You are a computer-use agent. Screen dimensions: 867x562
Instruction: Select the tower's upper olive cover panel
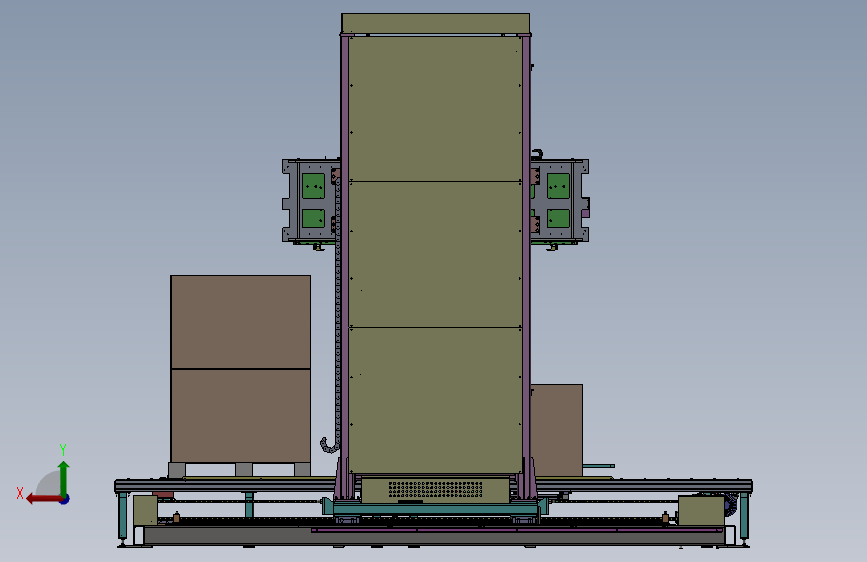435,108
